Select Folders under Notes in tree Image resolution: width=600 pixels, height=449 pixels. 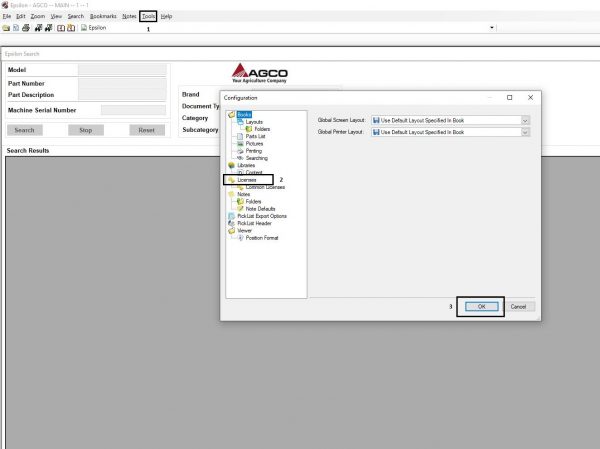253,201
